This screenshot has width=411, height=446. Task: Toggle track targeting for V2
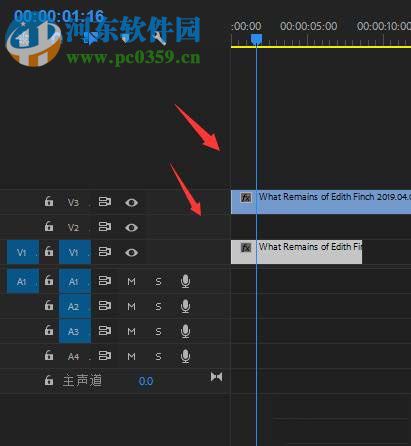[75, 227]
